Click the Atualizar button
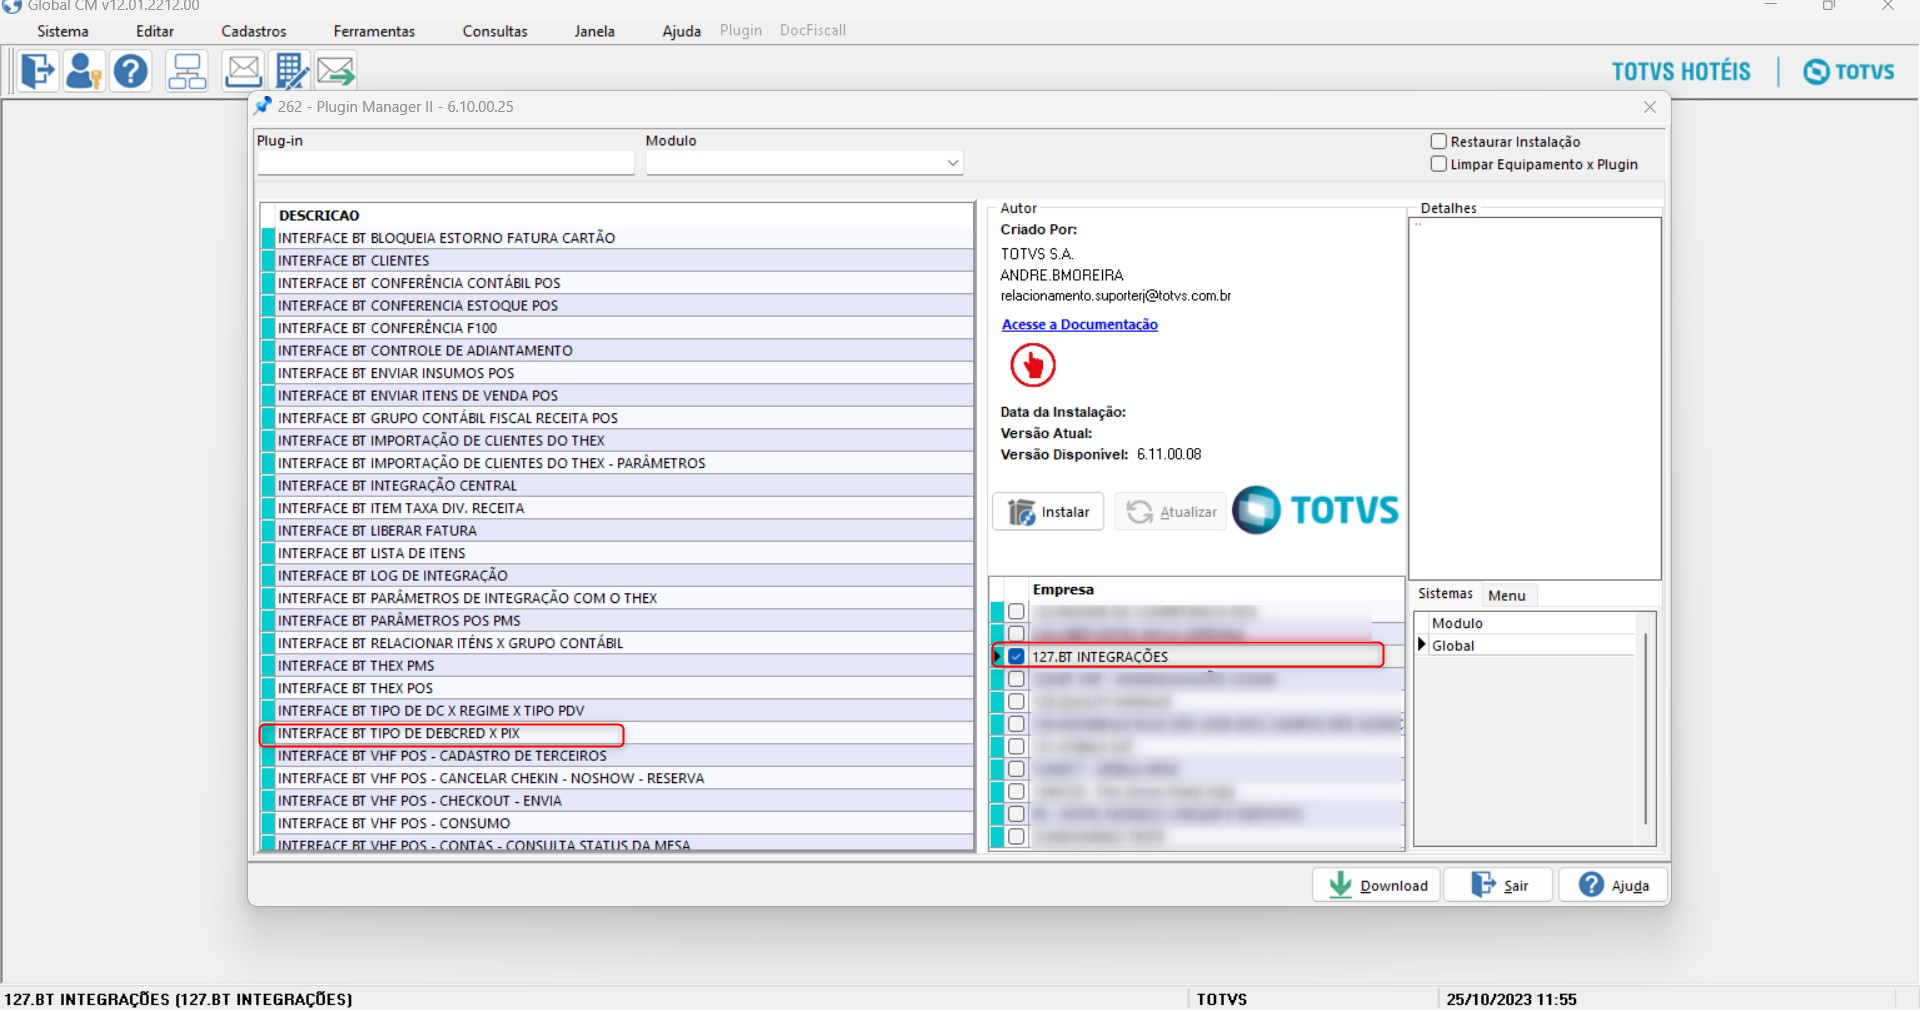 (x=1171, y=512)
